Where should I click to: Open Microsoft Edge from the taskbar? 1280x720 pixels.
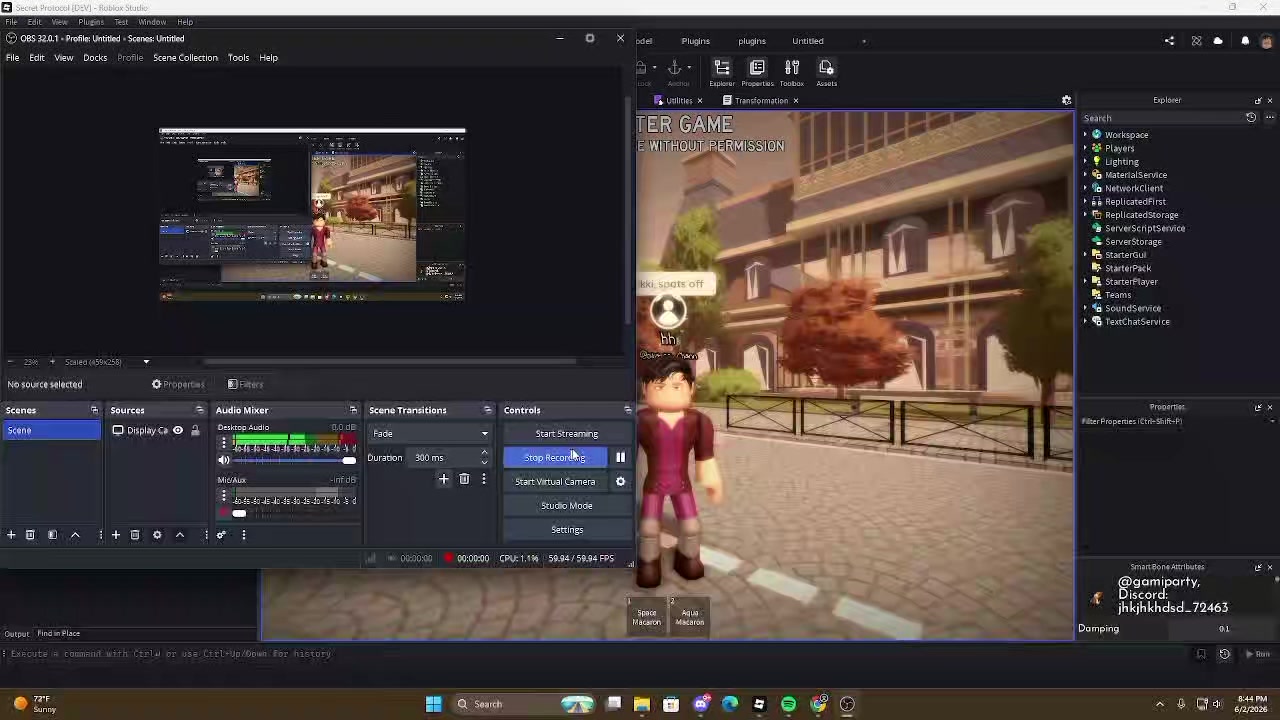[x=730, y=704]
